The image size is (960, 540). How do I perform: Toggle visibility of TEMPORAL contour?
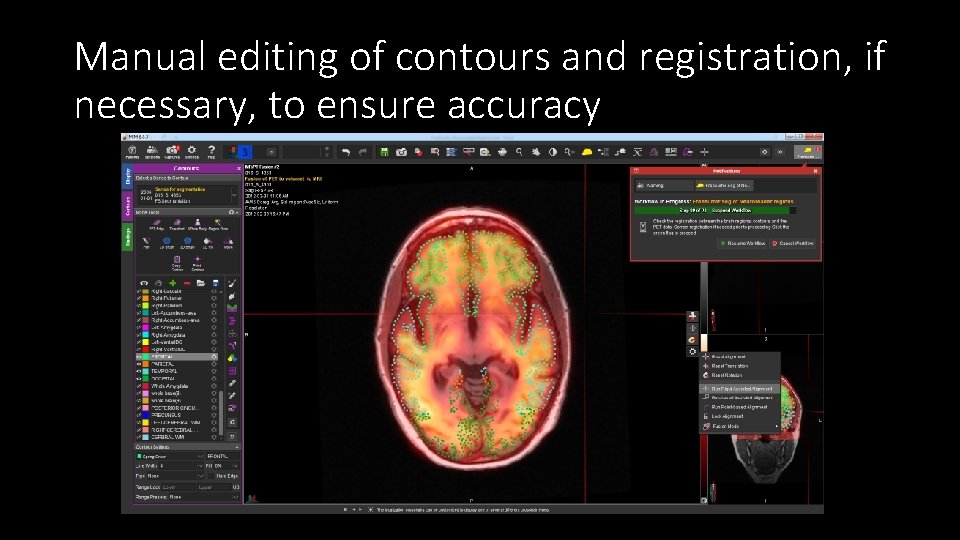pyautogui.click(x=139, y=371)
